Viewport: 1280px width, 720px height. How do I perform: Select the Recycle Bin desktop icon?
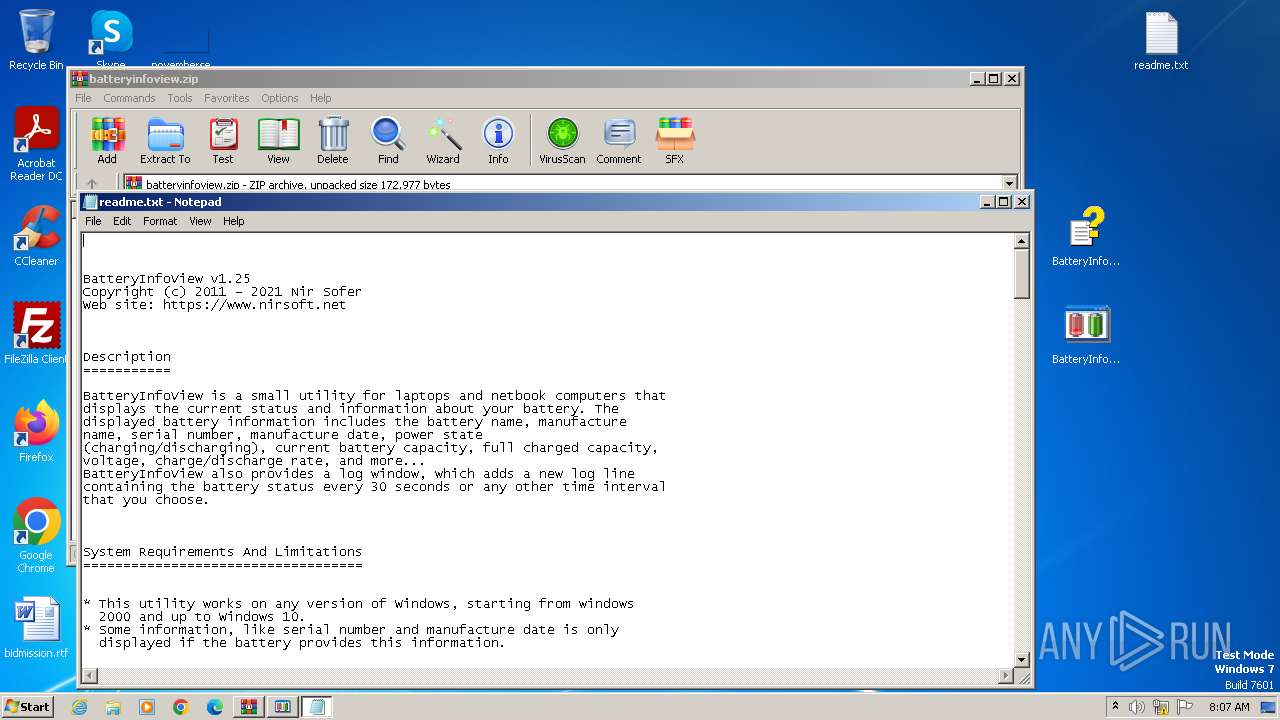coord(36,40)
